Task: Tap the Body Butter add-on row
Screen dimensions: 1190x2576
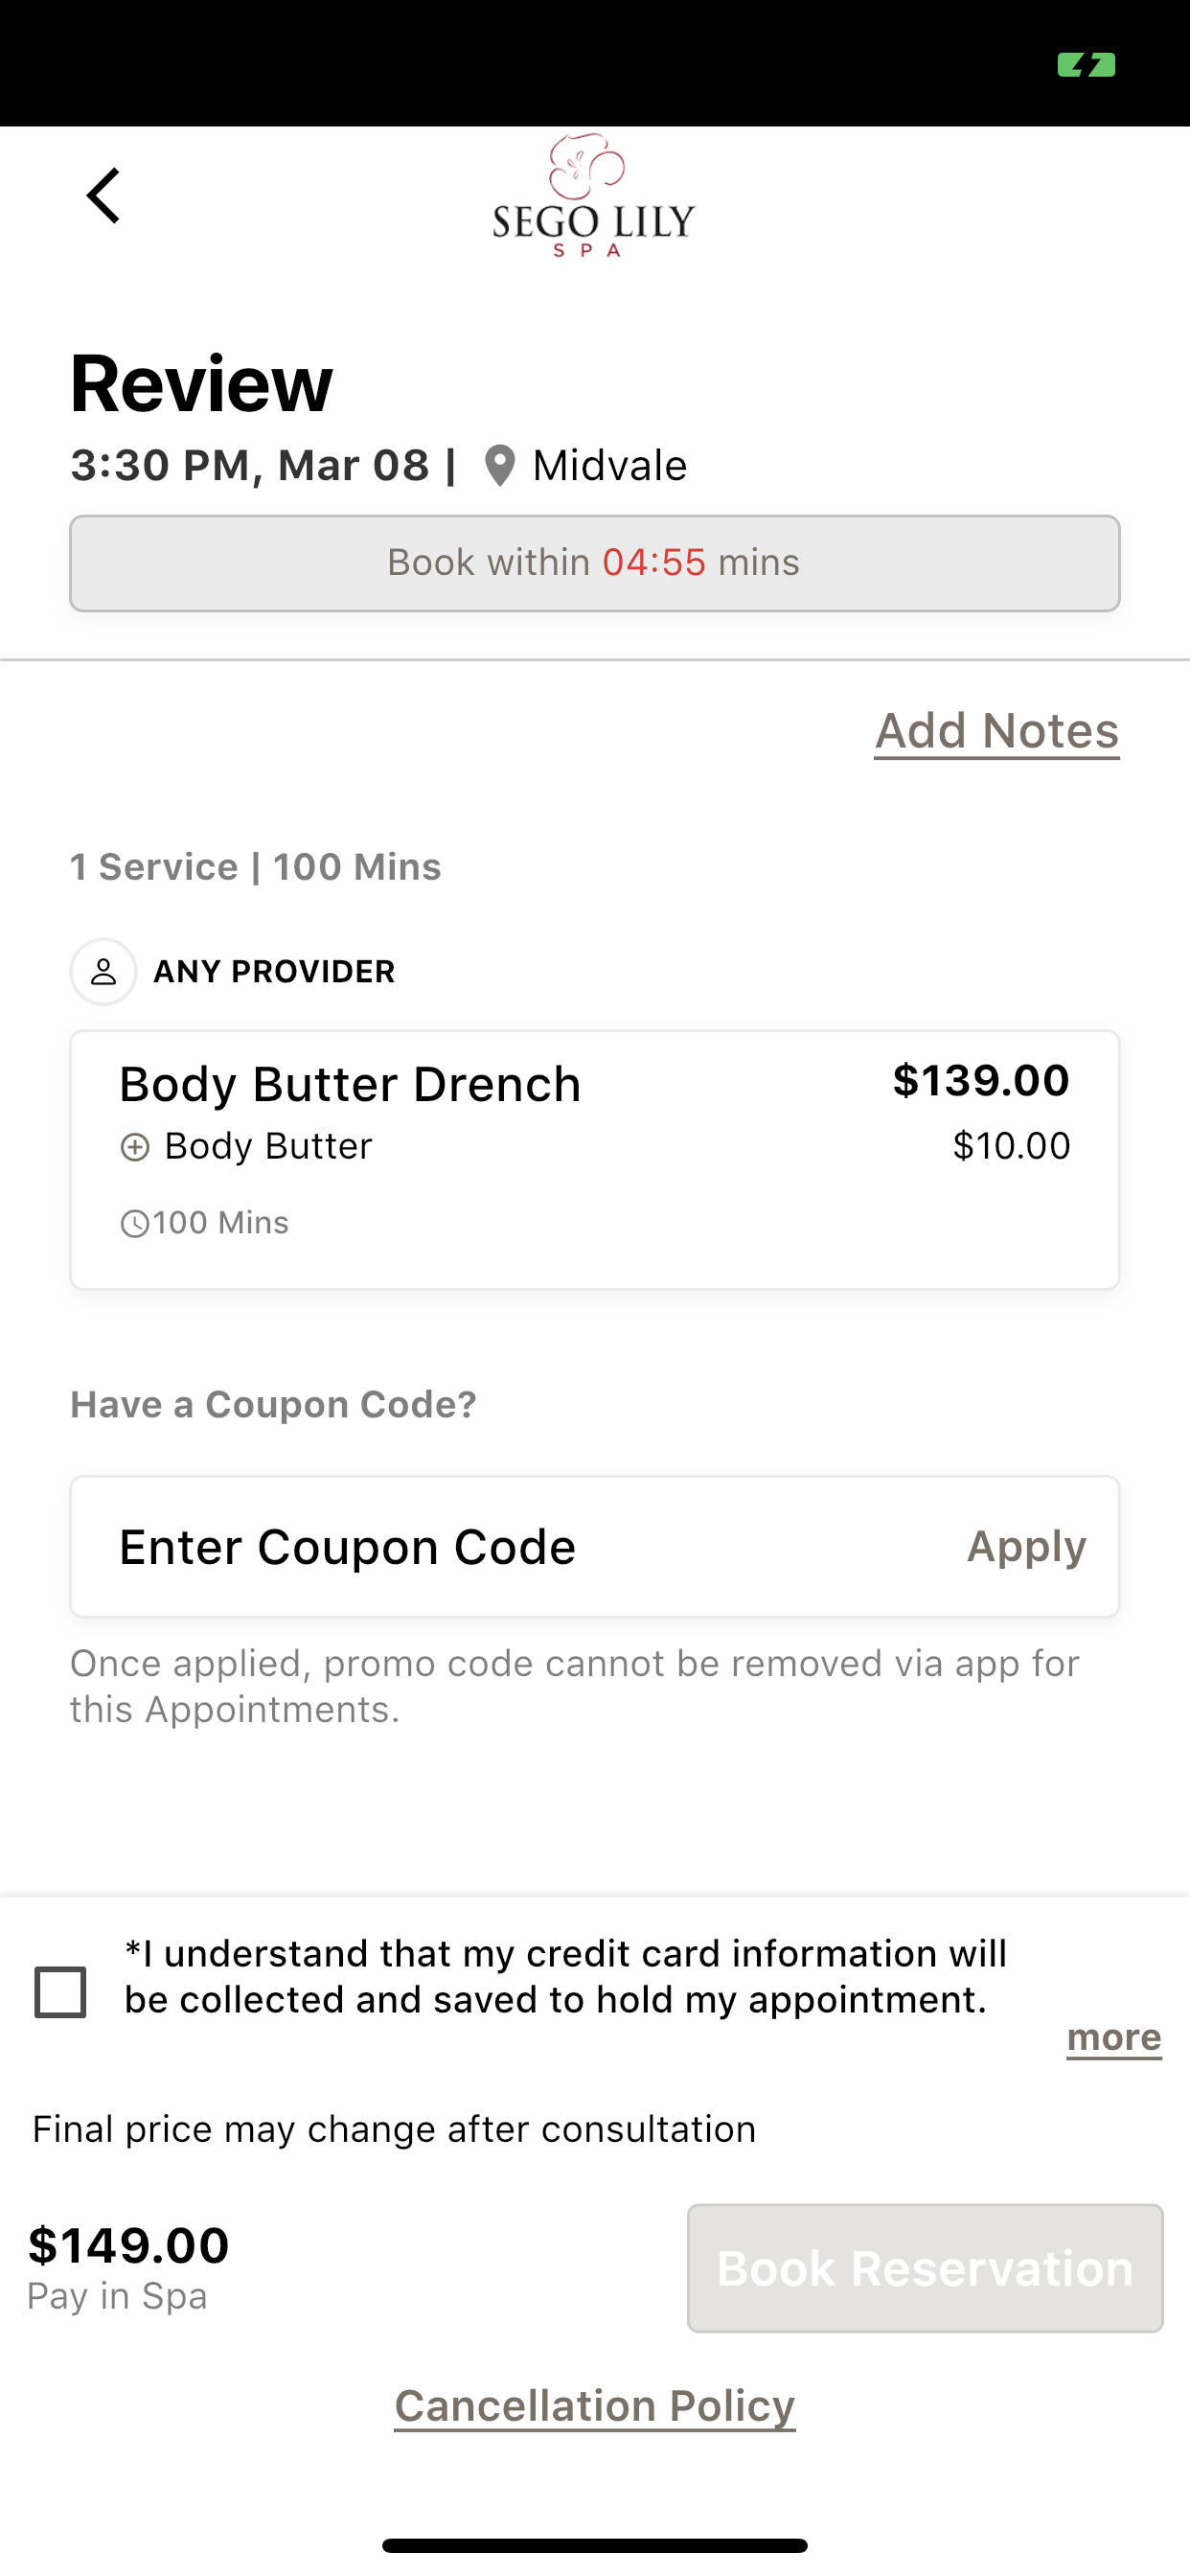Action: pyautogui.click(x=595, y=1147)
